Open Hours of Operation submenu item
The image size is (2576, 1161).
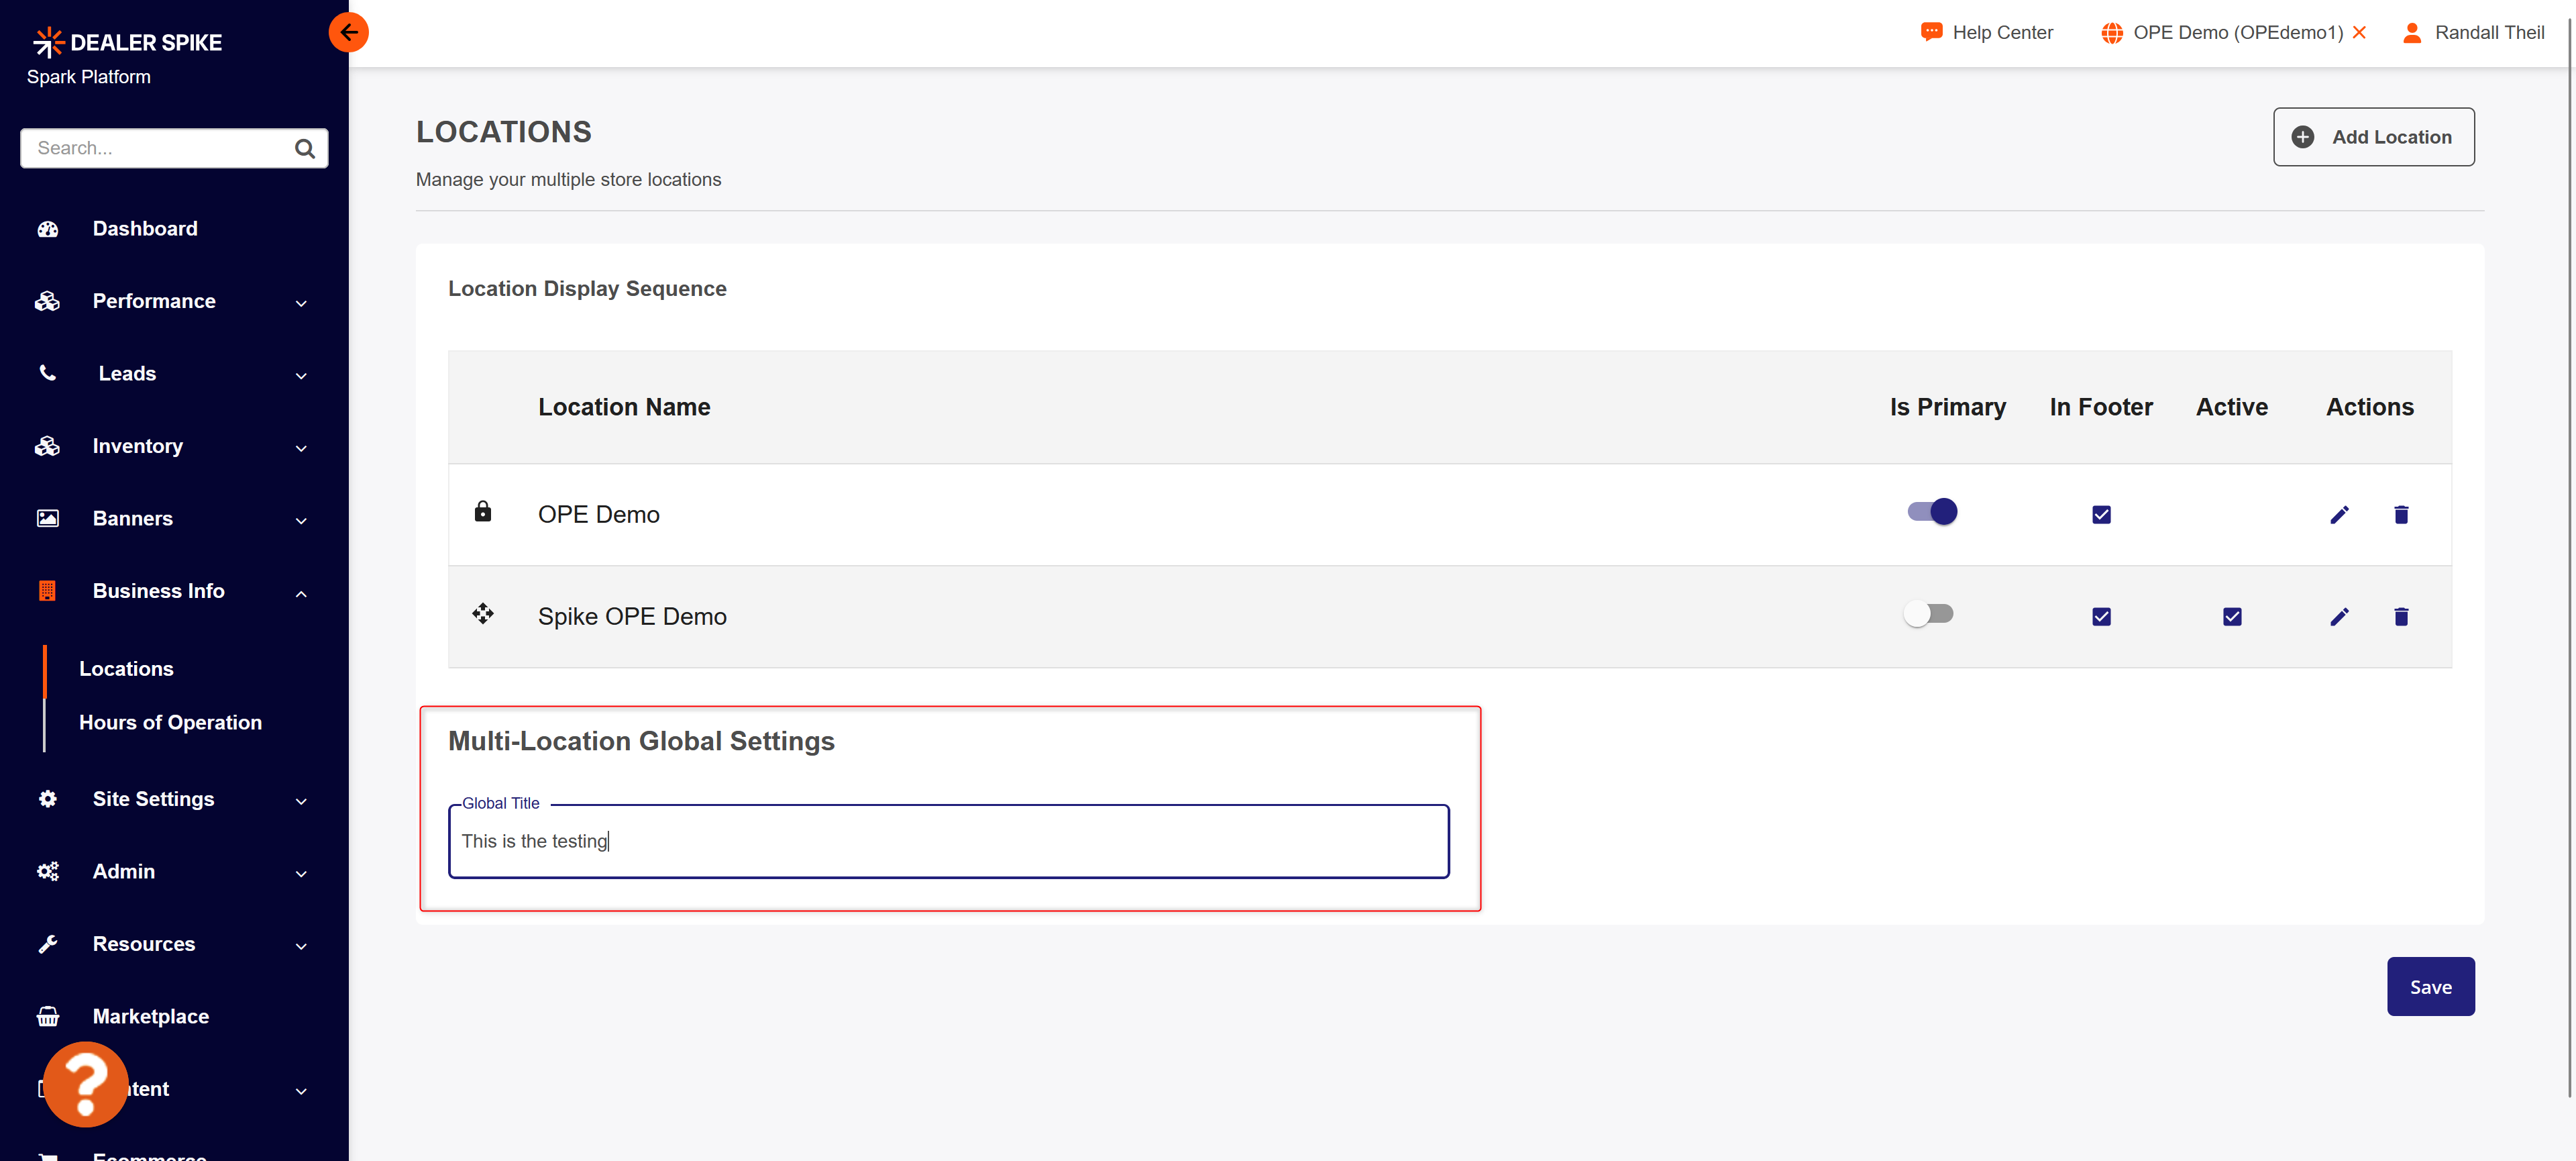[x=171, y=722]
